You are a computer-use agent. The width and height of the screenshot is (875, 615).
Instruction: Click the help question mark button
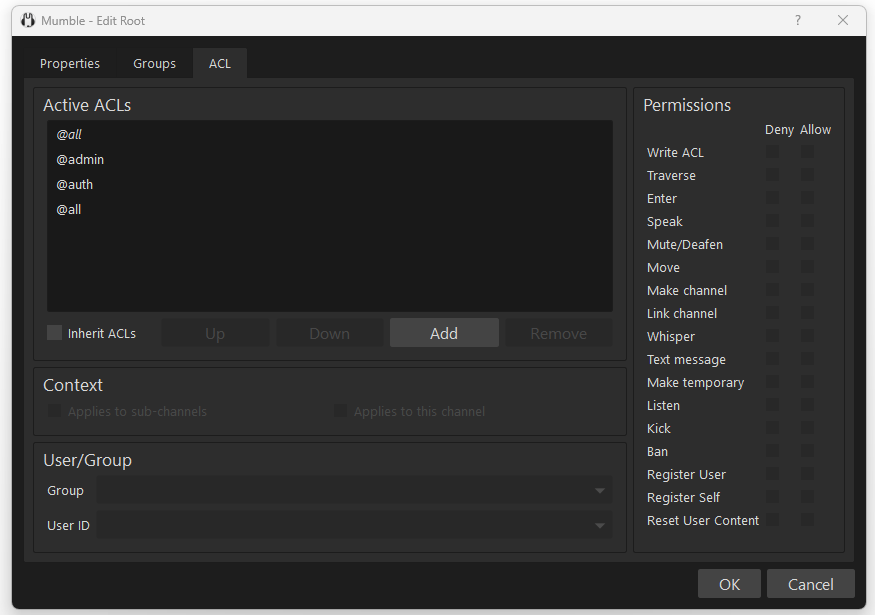pyautogui.click(x=797, y=20)
